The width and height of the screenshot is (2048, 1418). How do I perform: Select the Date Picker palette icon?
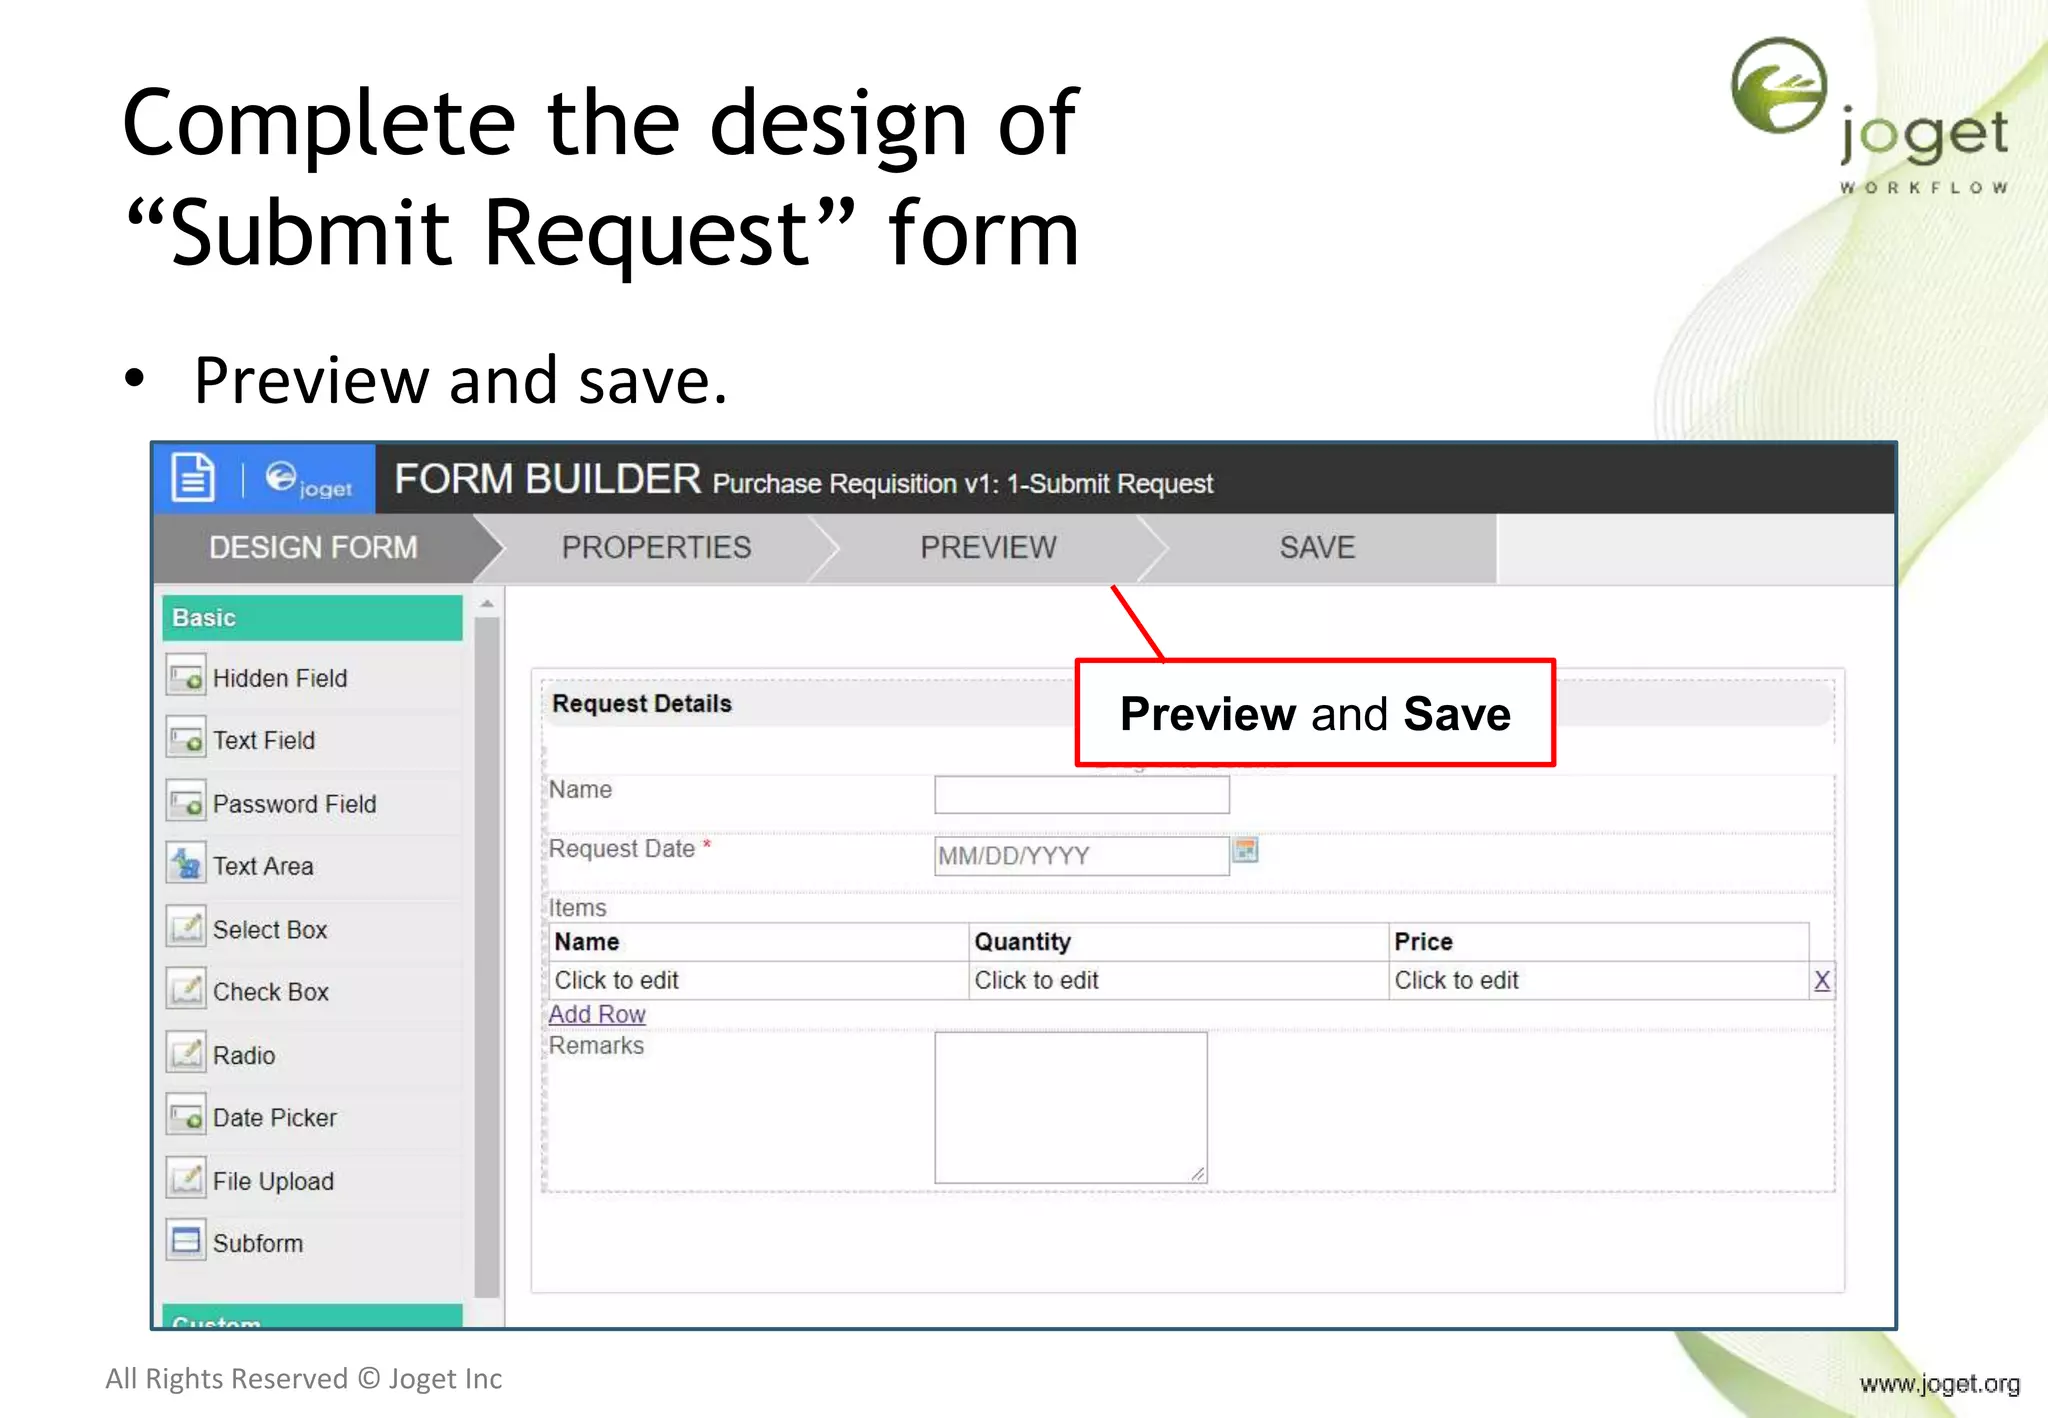click(x=186, y=1116)
